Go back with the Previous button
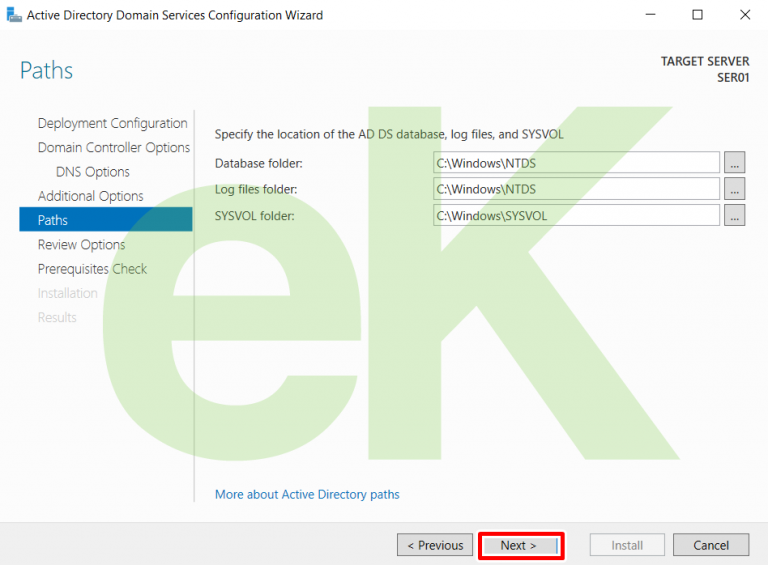Image resolution: width=768 pixels, height=565 pixels. click(x=435, y=545)
